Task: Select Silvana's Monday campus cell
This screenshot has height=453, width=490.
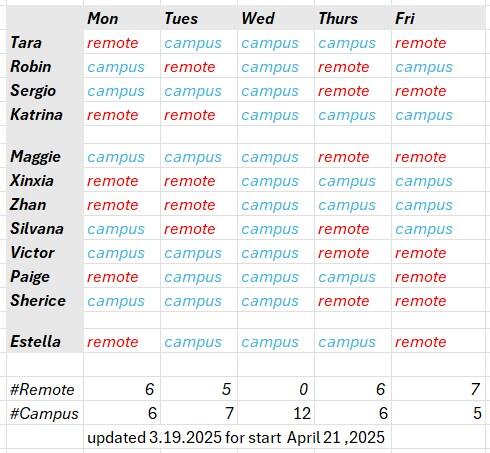Action: (x=122, y=228)
